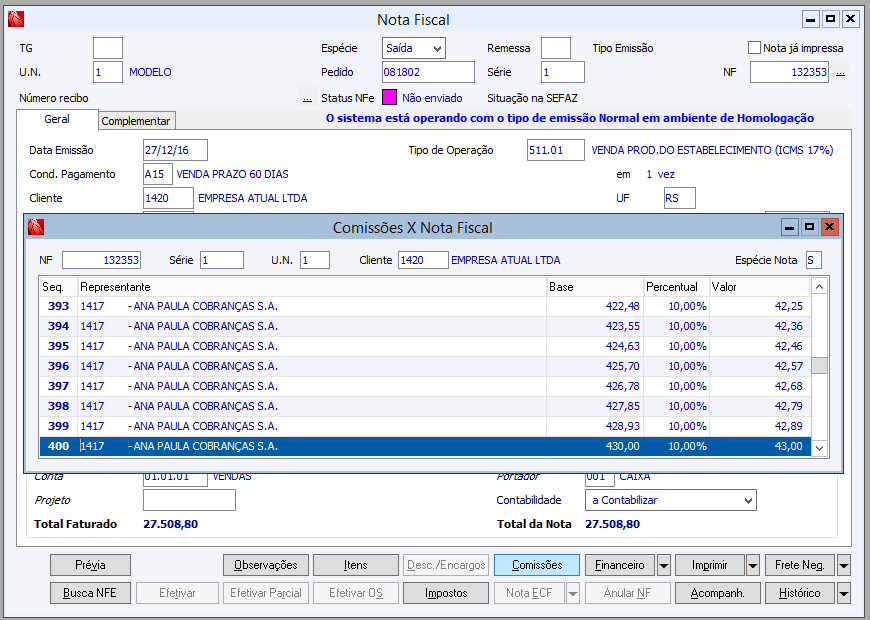Select commission row Seq. 396
This screenshot has height=620, width=870.
tap(426, 366)
